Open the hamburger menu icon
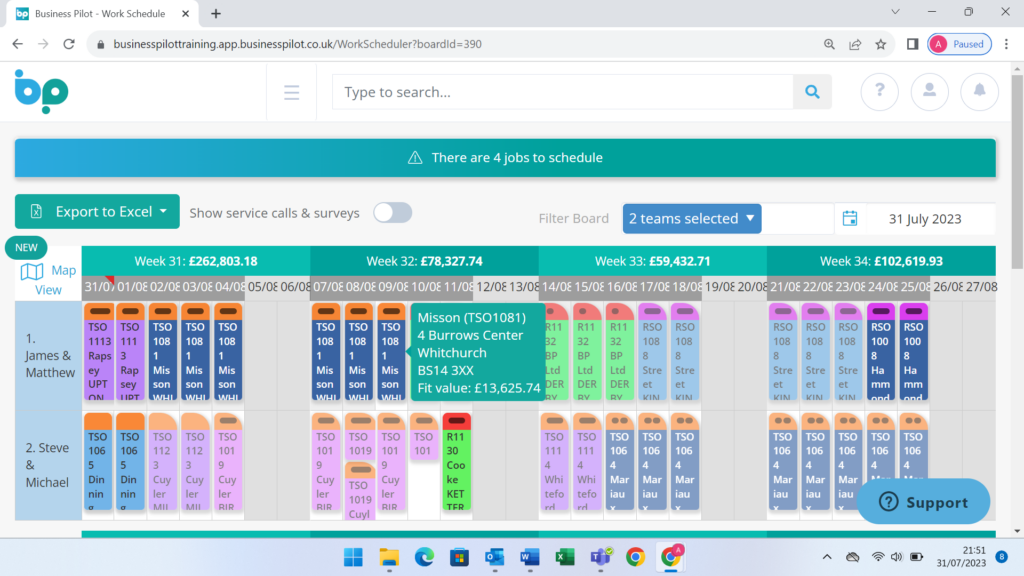 (291, 91)
